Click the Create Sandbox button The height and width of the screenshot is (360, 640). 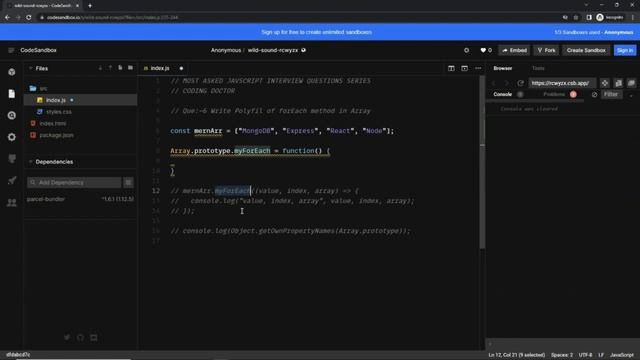click(586, 50)
